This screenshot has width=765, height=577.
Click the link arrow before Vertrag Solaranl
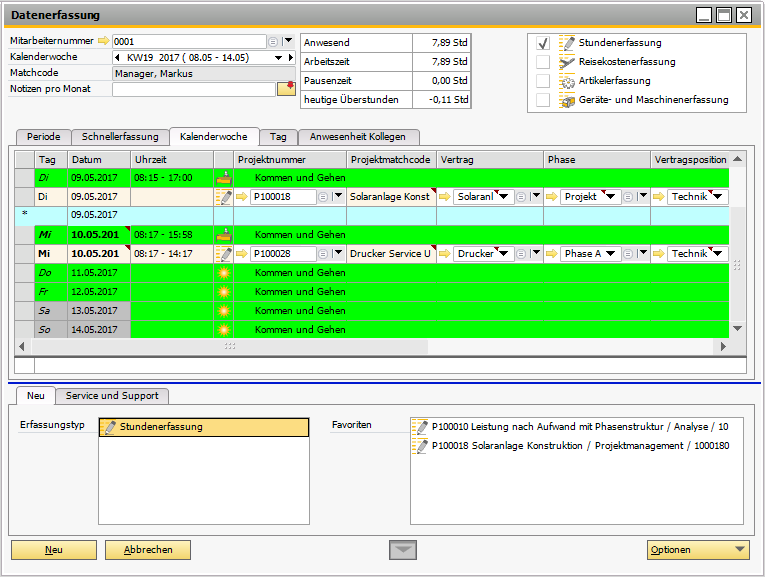pos(444,197)
